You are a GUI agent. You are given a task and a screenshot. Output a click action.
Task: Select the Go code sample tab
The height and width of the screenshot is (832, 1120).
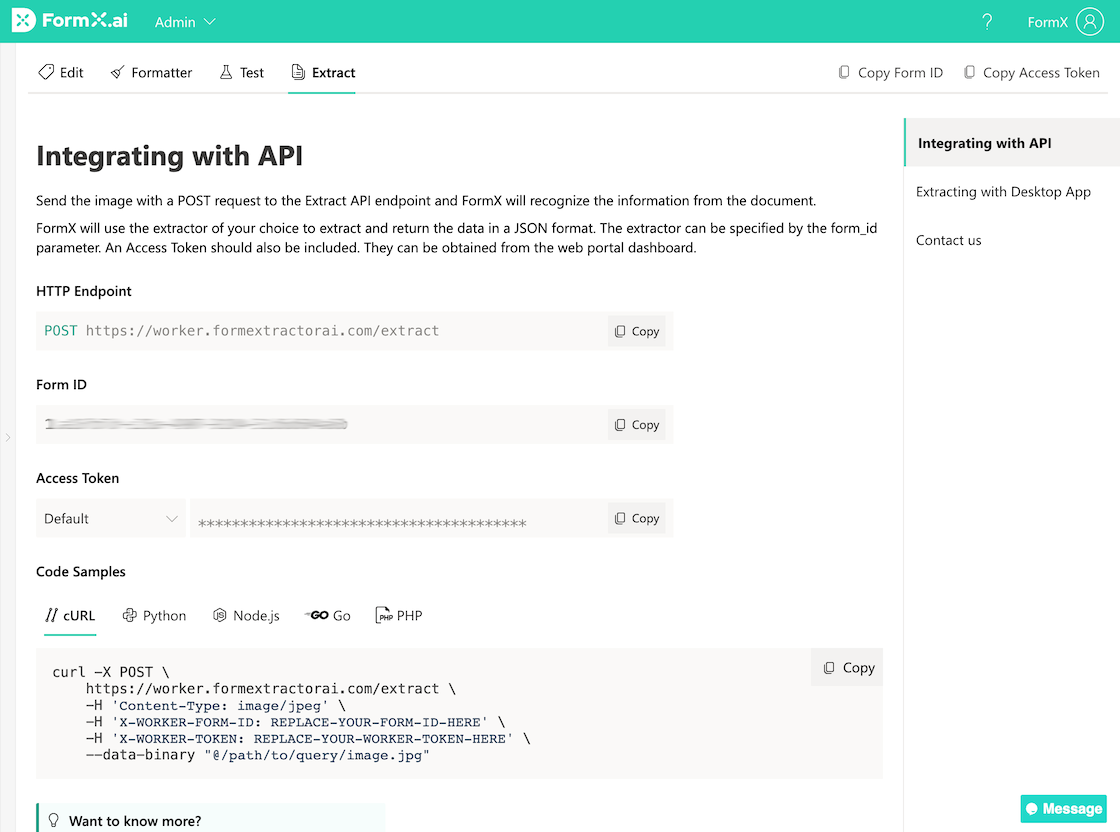click(x=328, y=616)
